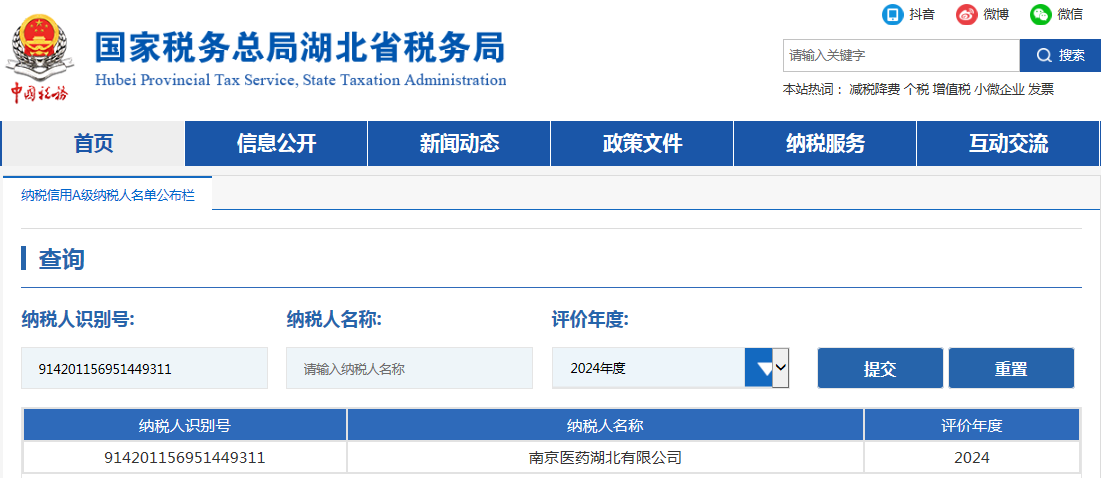Viewport: 1101px width, 478px height.
Task: Click the WeChat (微信) icon
Action: pyautogui.click(x=1041, y=14)
